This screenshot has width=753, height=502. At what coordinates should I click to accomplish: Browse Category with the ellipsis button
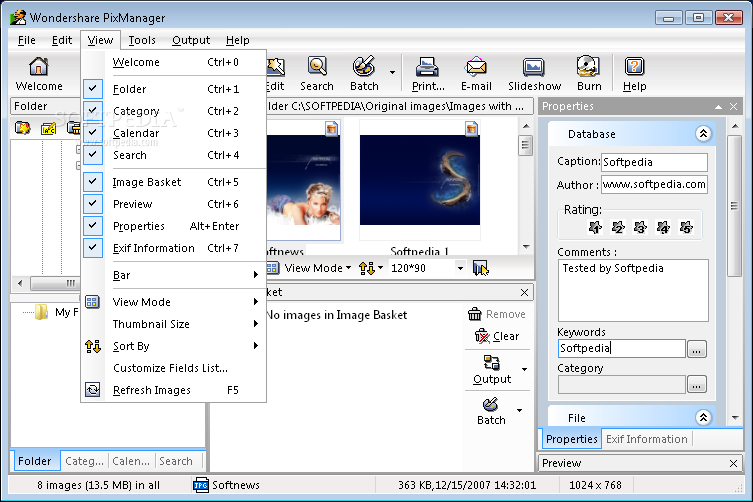click(x=696, y=384)
